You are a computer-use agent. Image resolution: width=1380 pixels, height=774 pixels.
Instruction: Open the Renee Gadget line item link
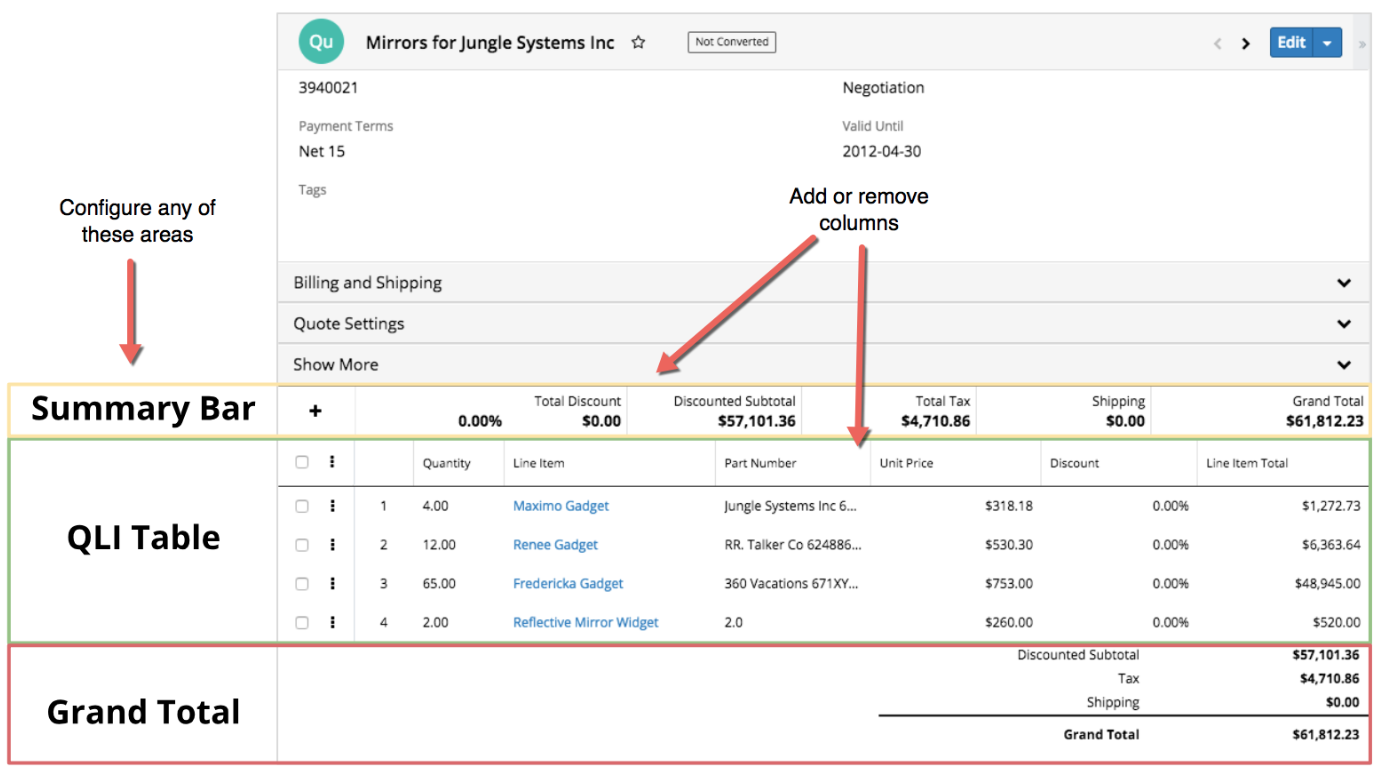pos(555,545)
